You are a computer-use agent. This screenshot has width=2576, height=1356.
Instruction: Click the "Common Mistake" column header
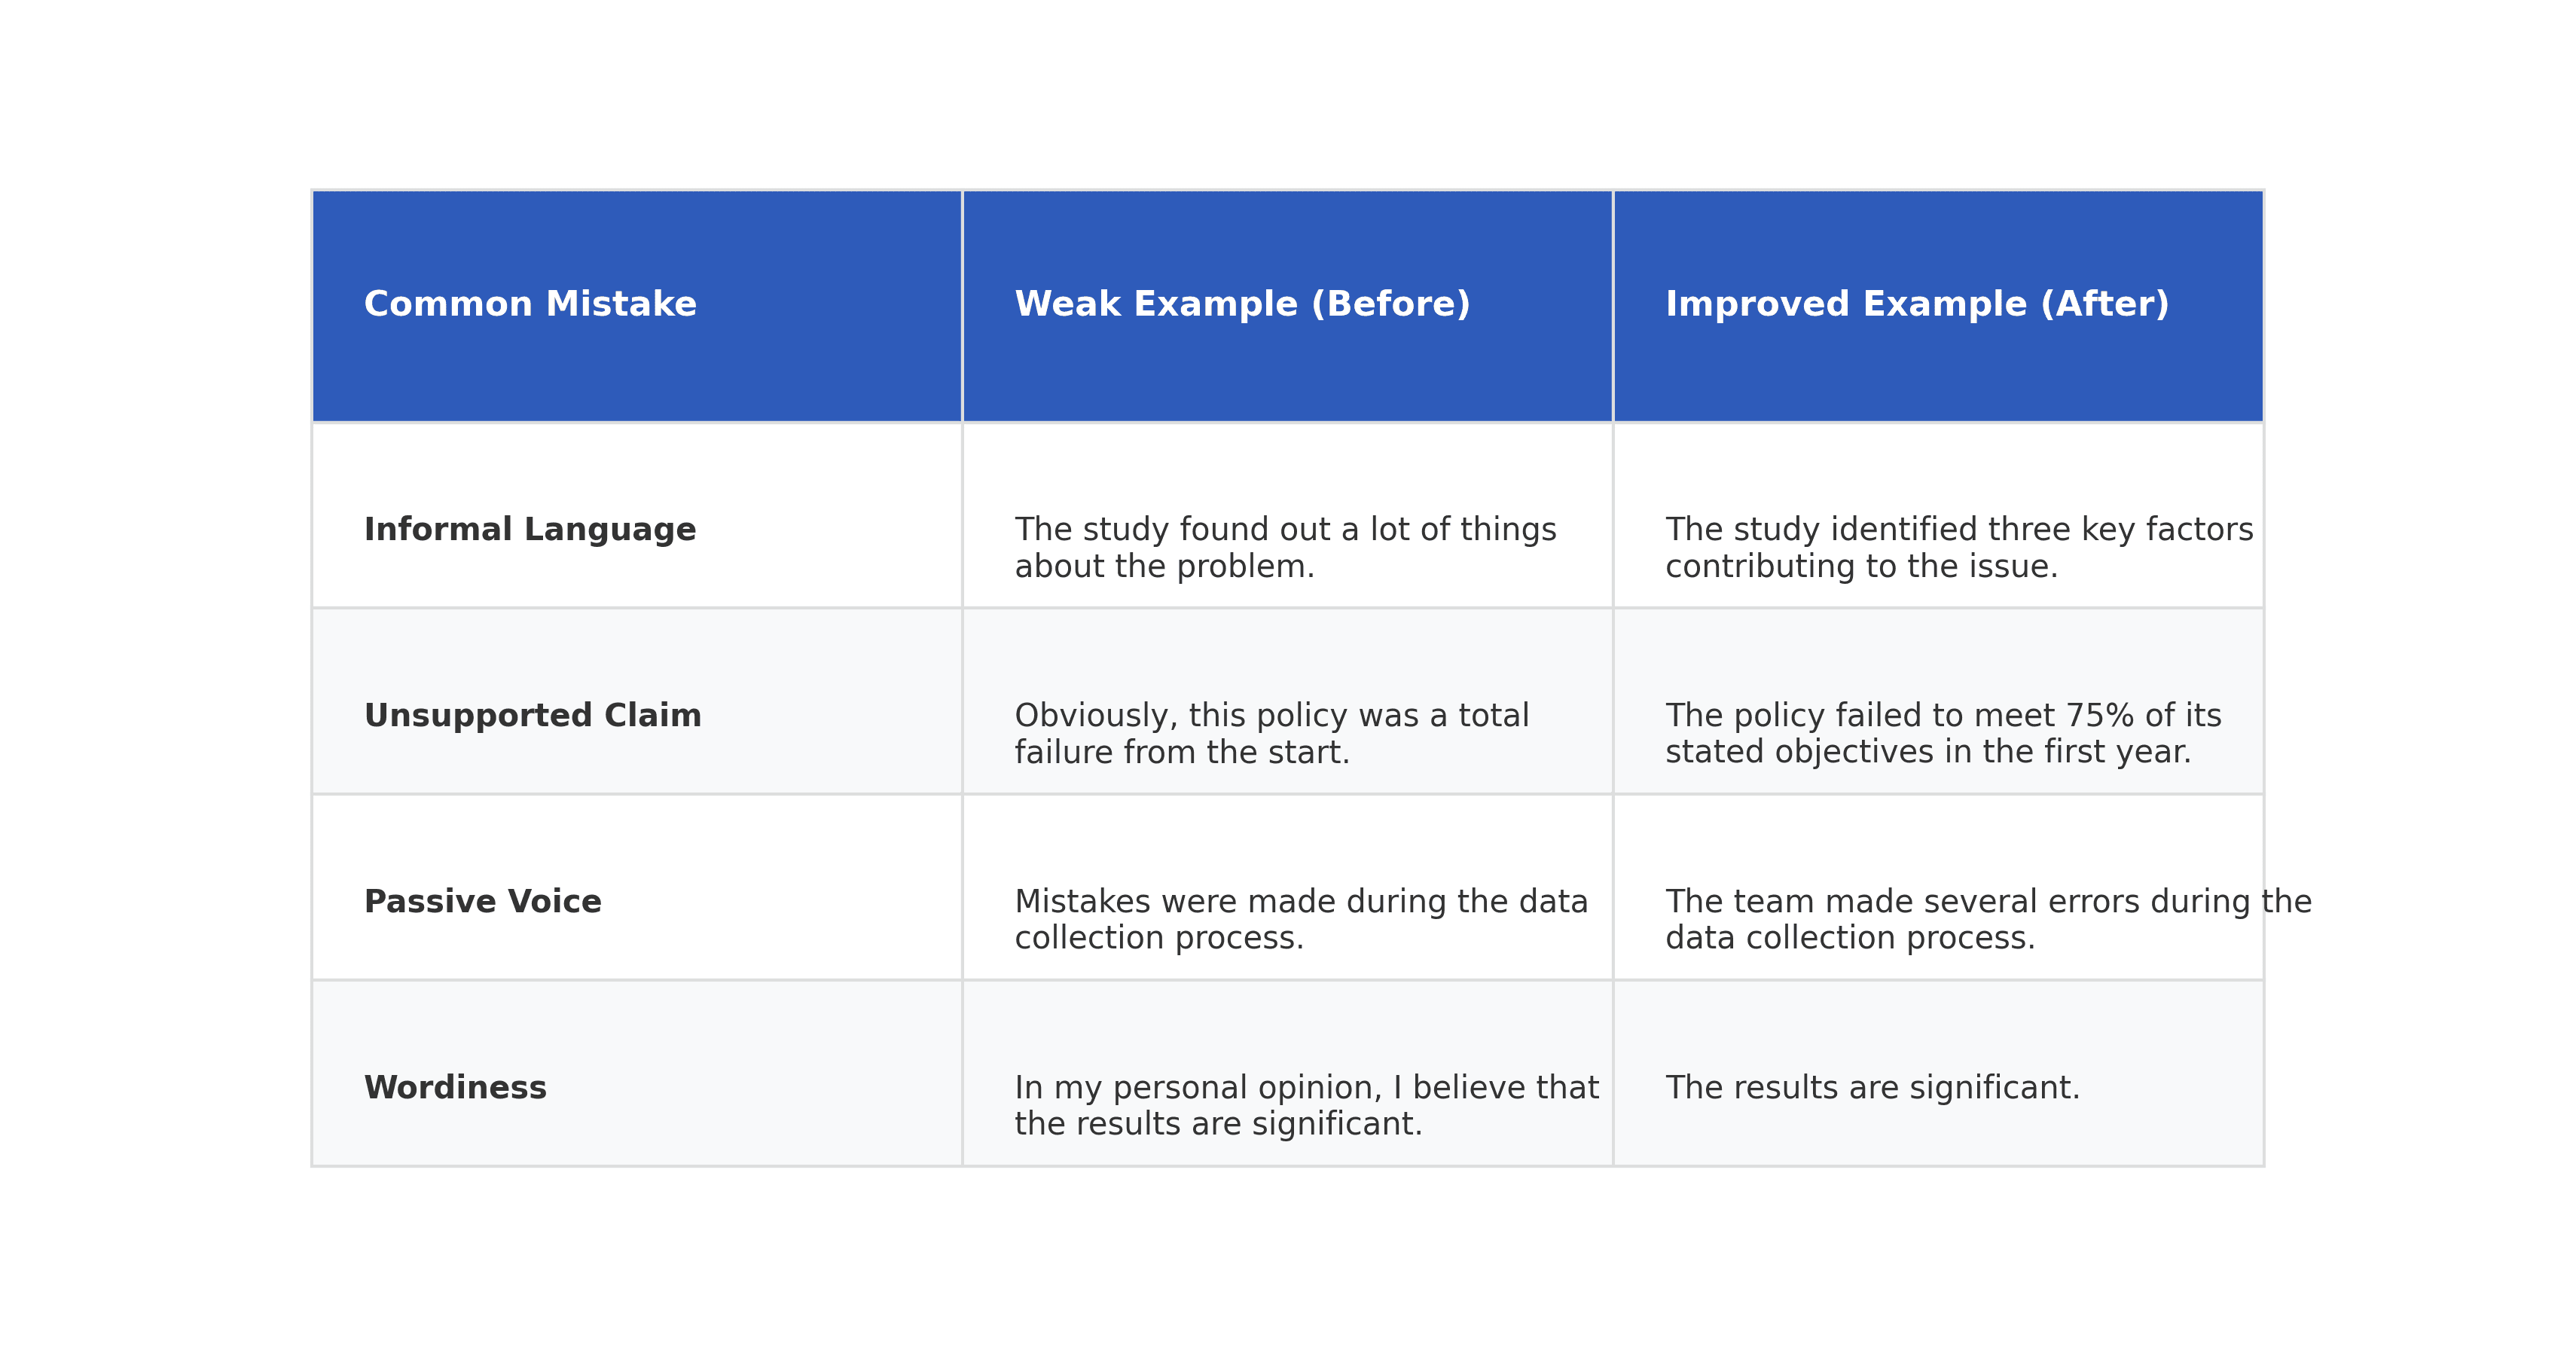click(x=530, y=304)
